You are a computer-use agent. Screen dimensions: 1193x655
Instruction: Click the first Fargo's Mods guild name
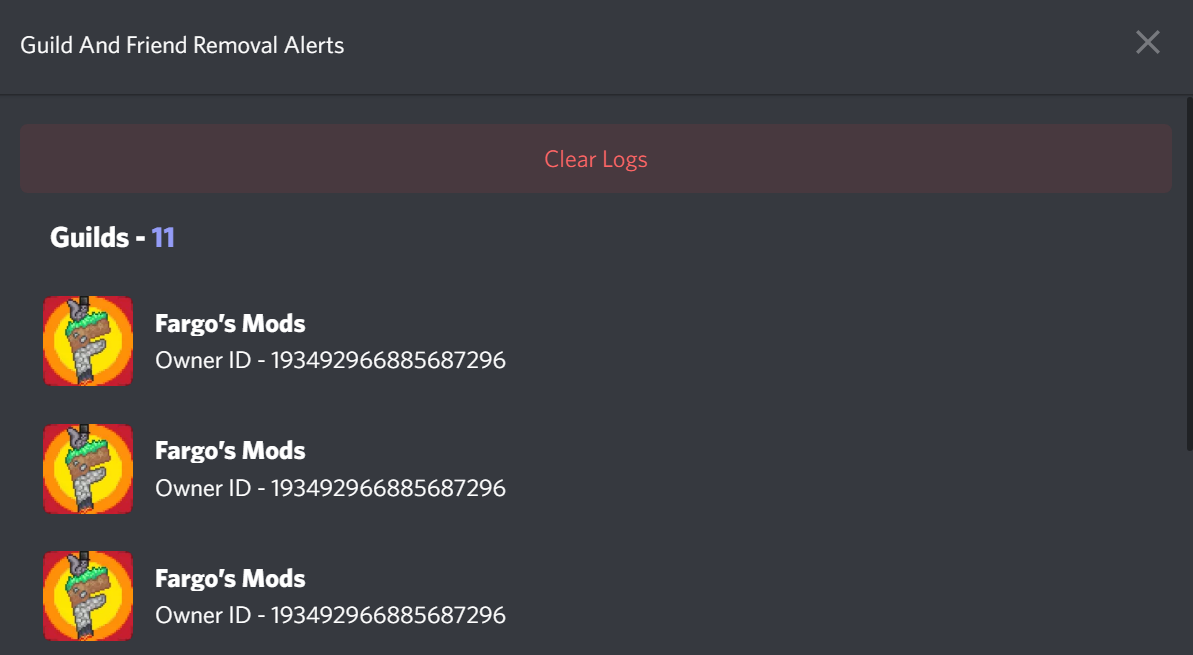(x=230, y=323)
